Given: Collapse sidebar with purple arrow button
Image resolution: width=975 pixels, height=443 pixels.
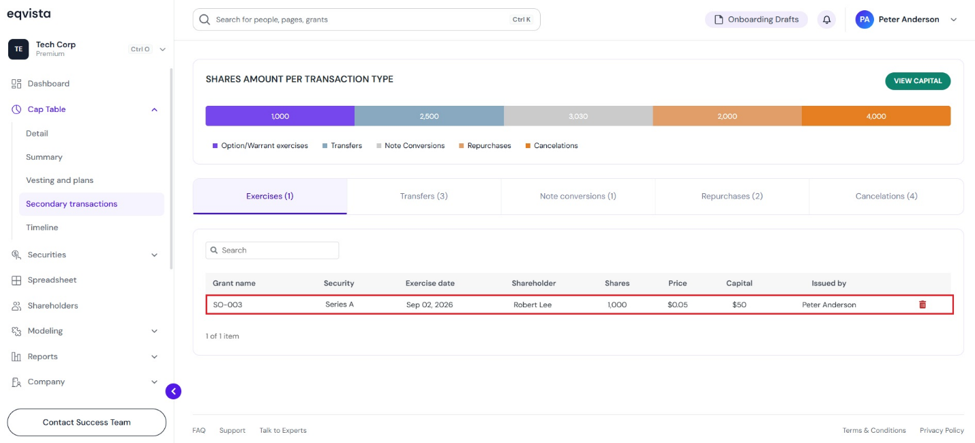Looking at the screenshot, I should click(173, 391).
